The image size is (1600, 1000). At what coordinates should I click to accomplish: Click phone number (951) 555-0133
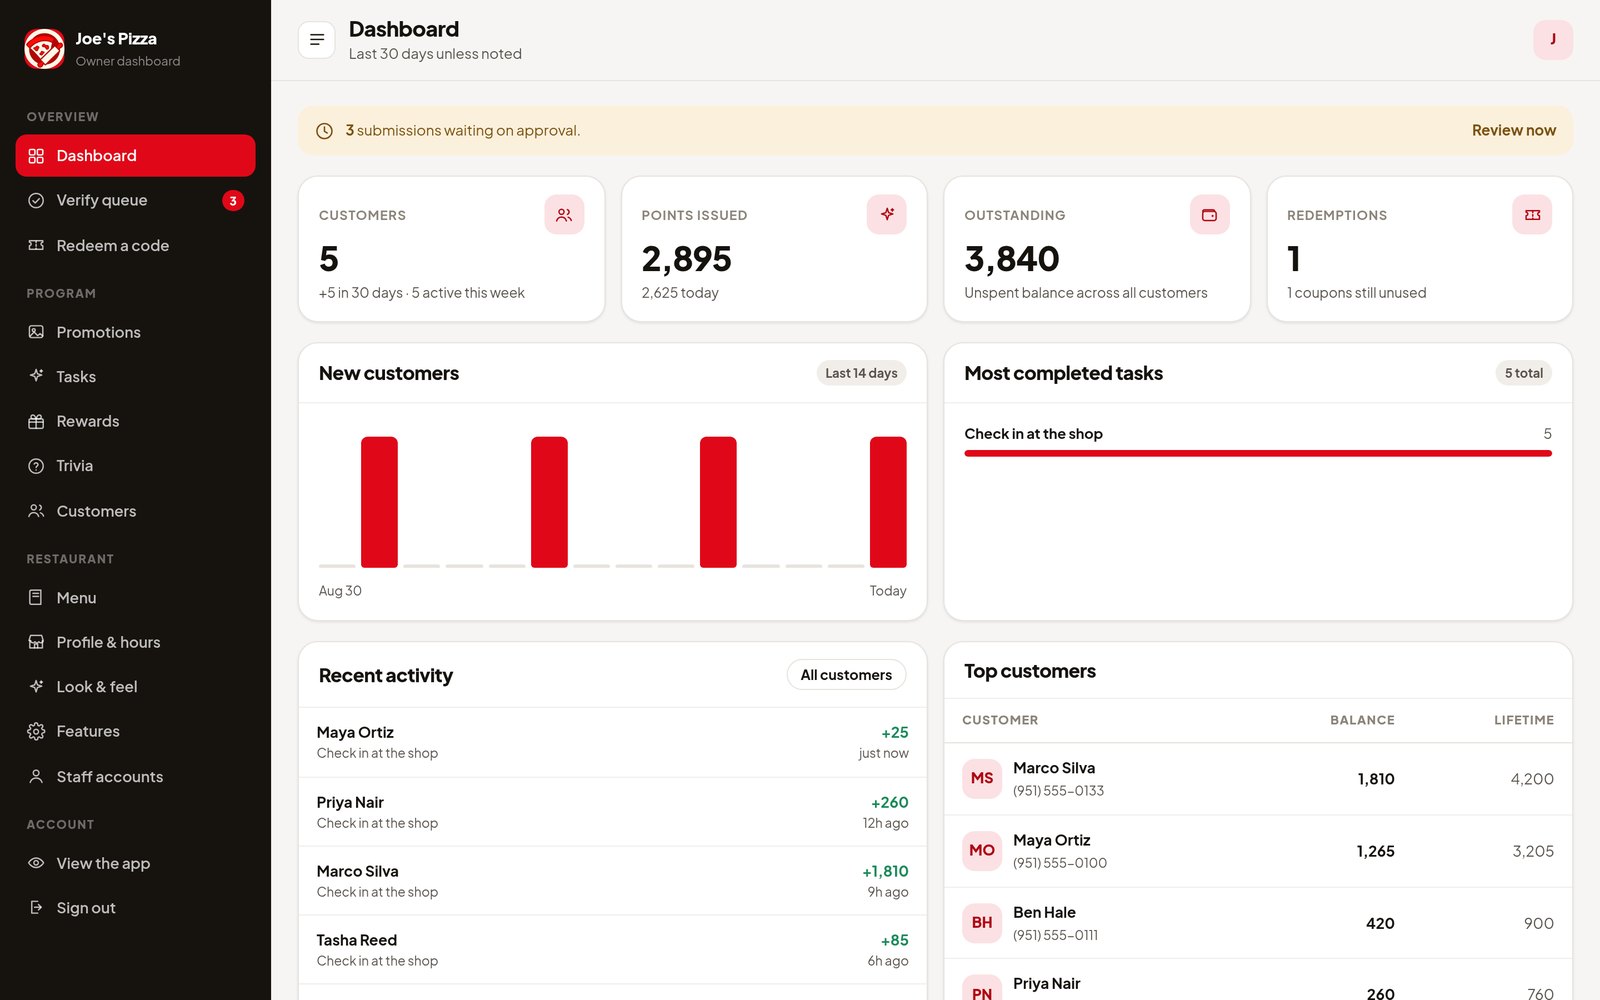coord(1058,791)
